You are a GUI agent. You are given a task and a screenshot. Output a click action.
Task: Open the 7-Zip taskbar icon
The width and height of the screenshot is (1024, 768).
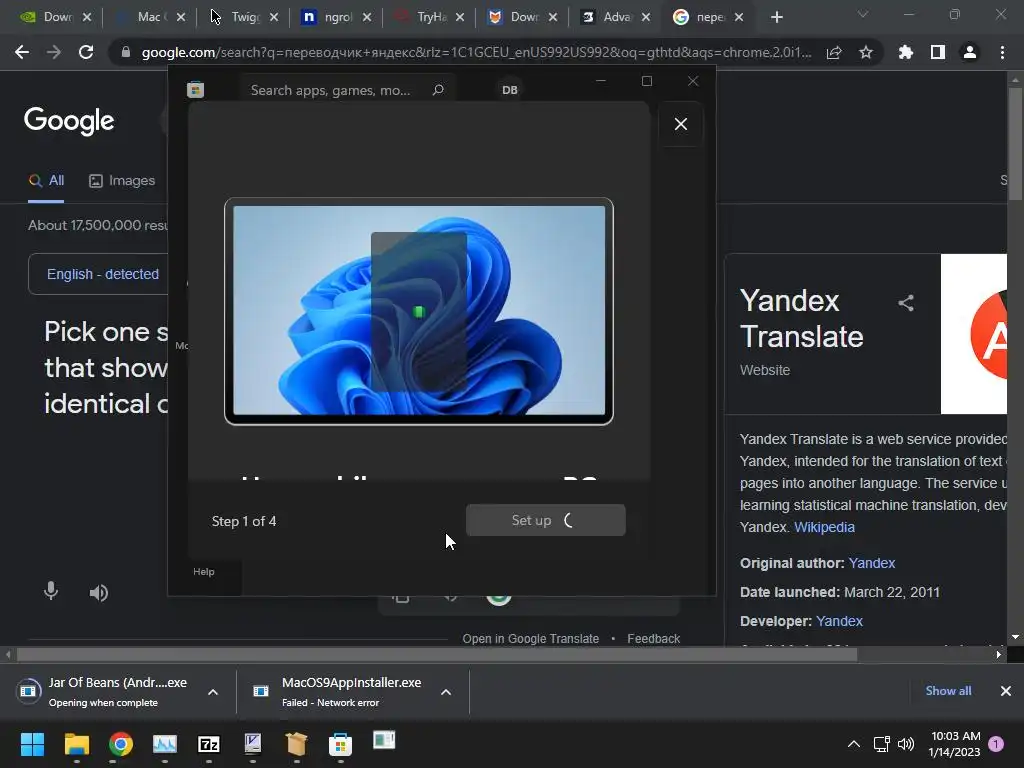208,744
